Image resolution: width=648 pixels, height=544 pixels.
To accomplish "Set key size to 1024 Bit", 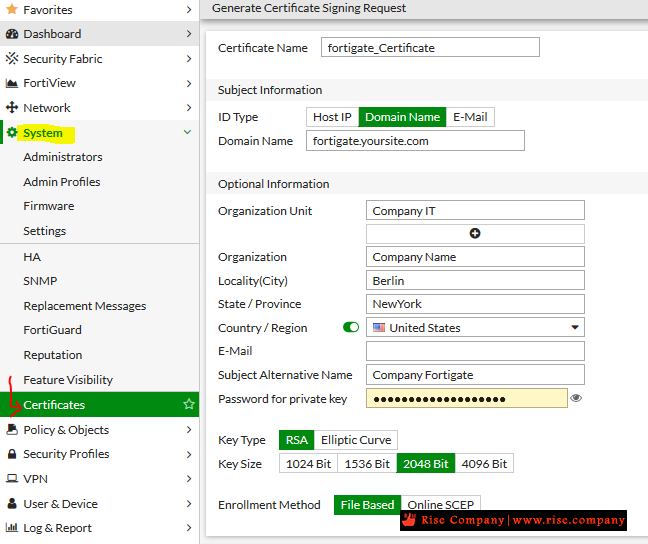I will point(308,464).
